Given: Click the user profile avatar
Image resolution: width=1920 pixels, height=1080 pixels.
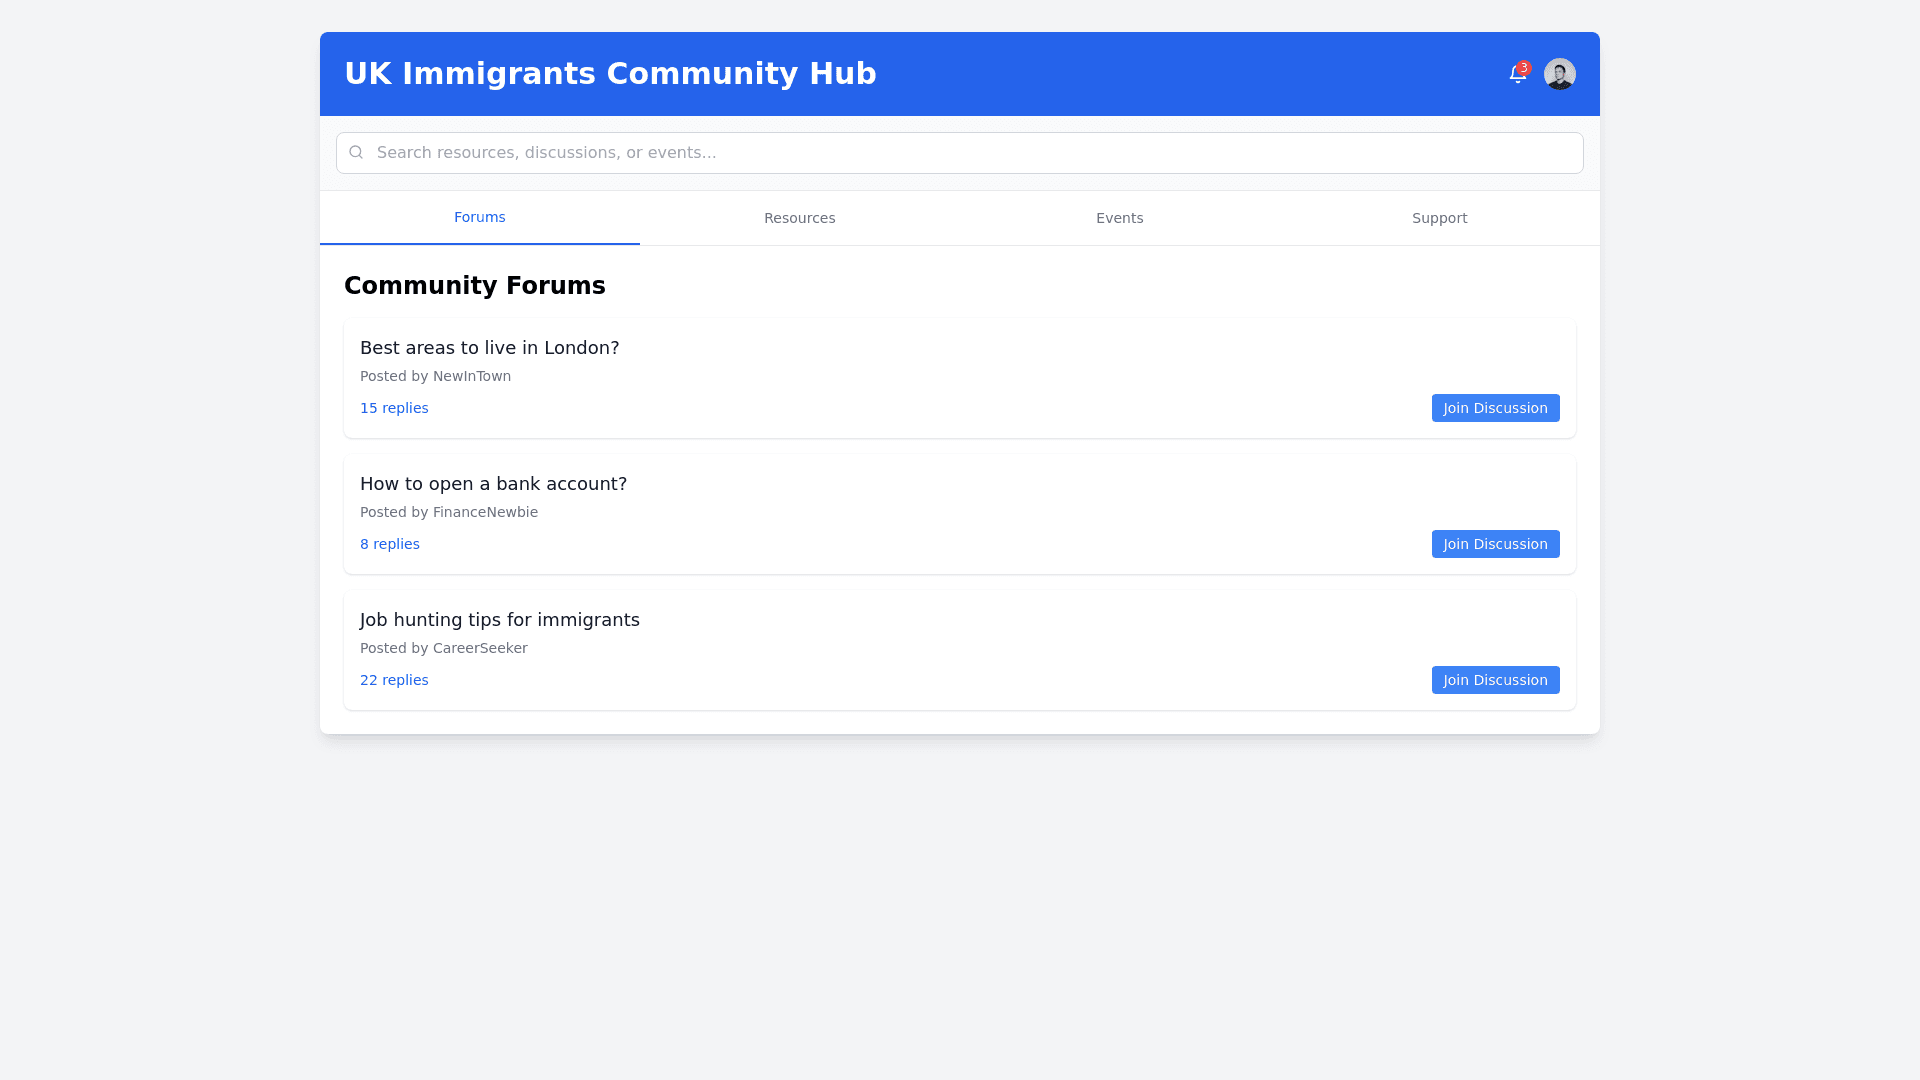Looking at the screenshot, I should pyautogui.click(x=1559, y=74).
